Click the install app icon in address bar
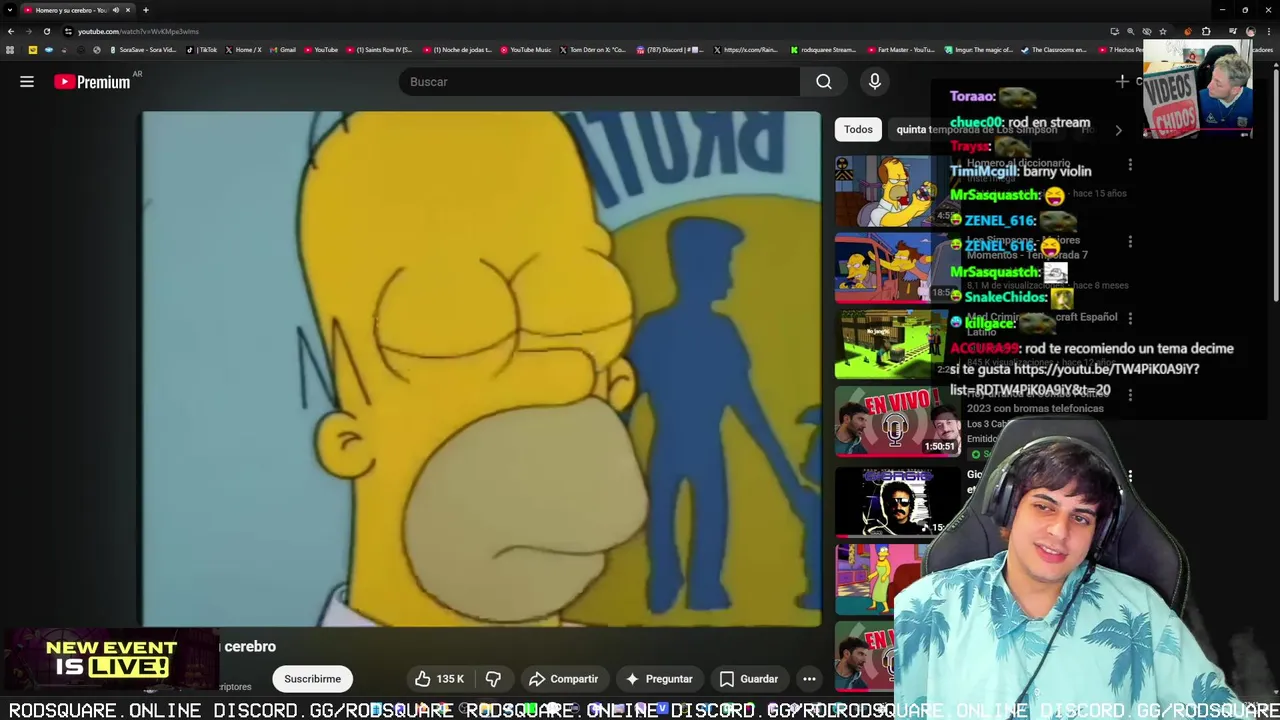 tap(1114, 31)
